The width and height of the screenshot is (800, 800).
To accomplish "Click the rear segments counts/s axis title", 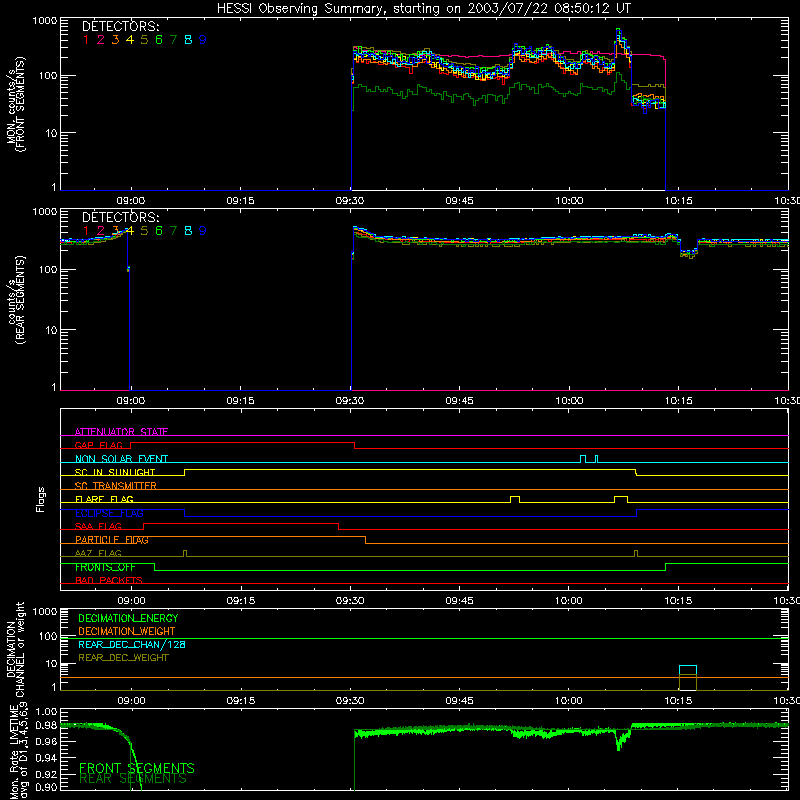I will tap(15, 300).
